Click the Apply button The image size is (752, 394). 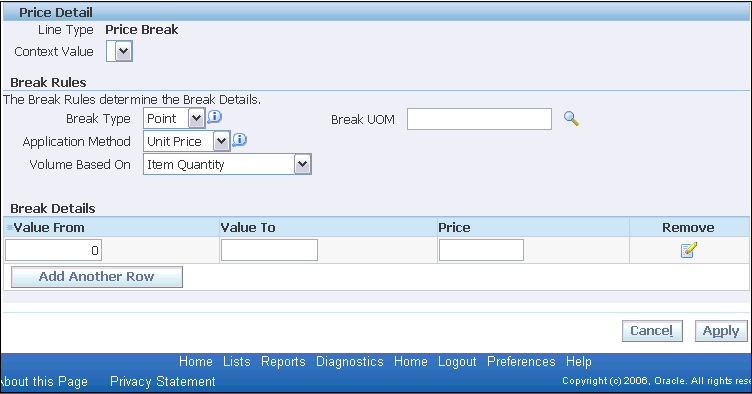[721, 331]
